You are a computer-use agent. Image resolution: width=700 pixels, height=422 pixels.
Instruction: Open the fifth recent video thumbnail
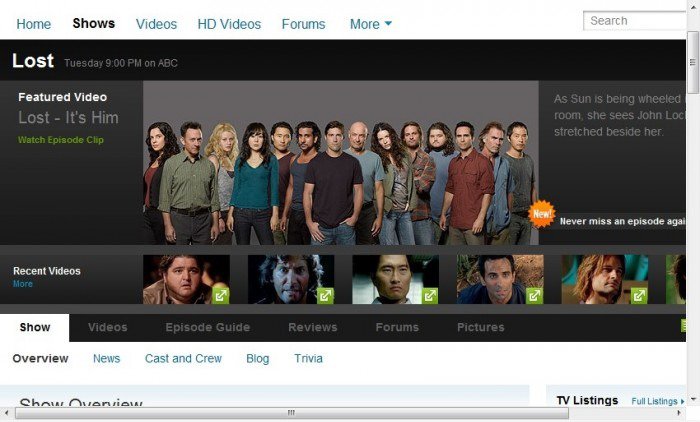[x=604, y=279]
